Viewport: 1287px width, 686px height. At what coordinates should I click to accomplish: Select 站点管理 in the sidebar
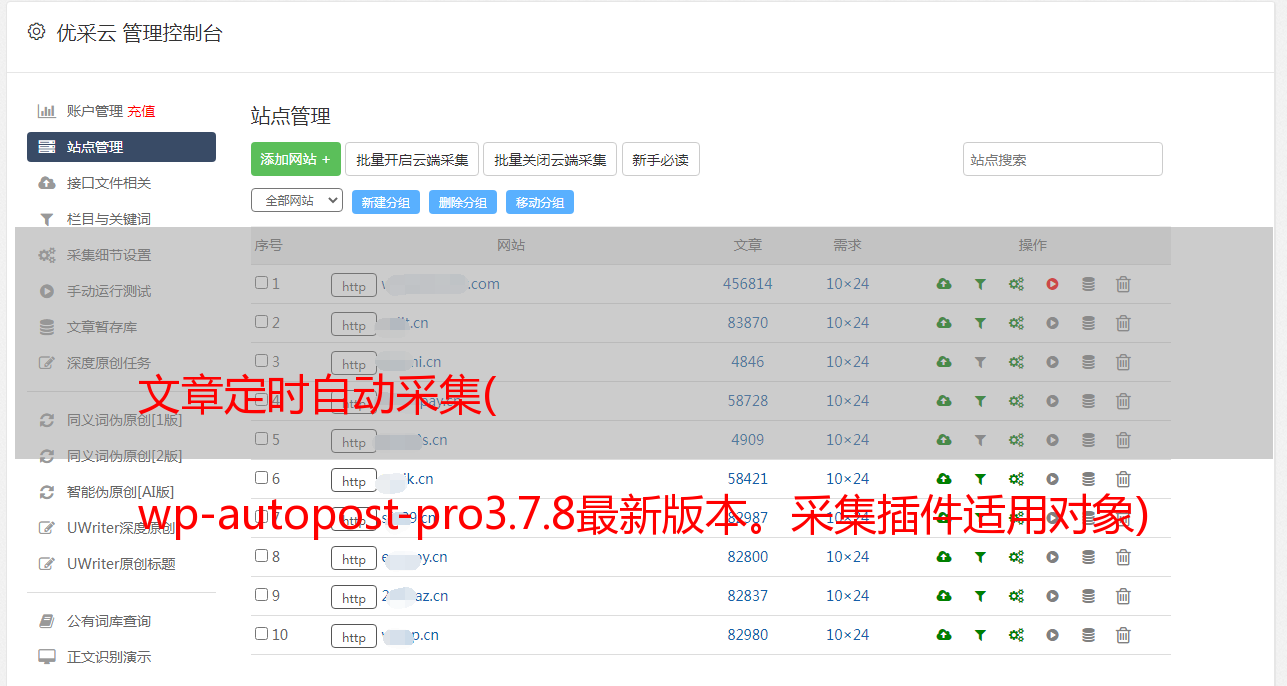tap(121, 147)
